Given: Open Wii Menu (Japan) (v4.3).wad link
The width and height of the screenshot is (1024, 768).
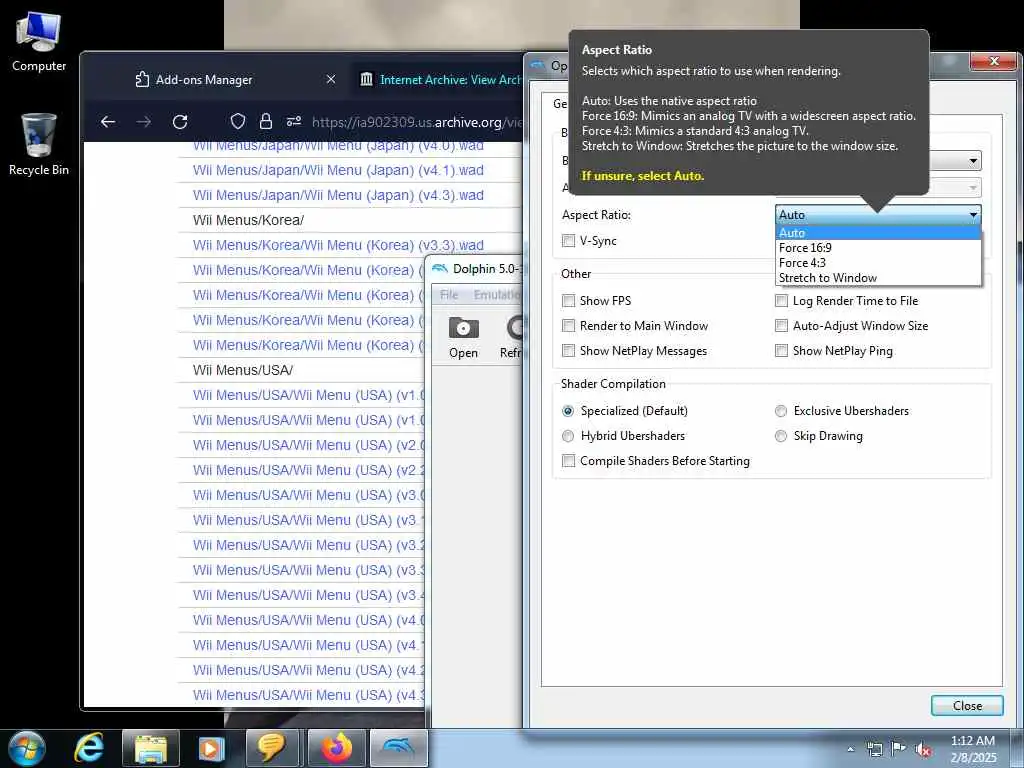Looking at the screenshot, I should 338,195.
